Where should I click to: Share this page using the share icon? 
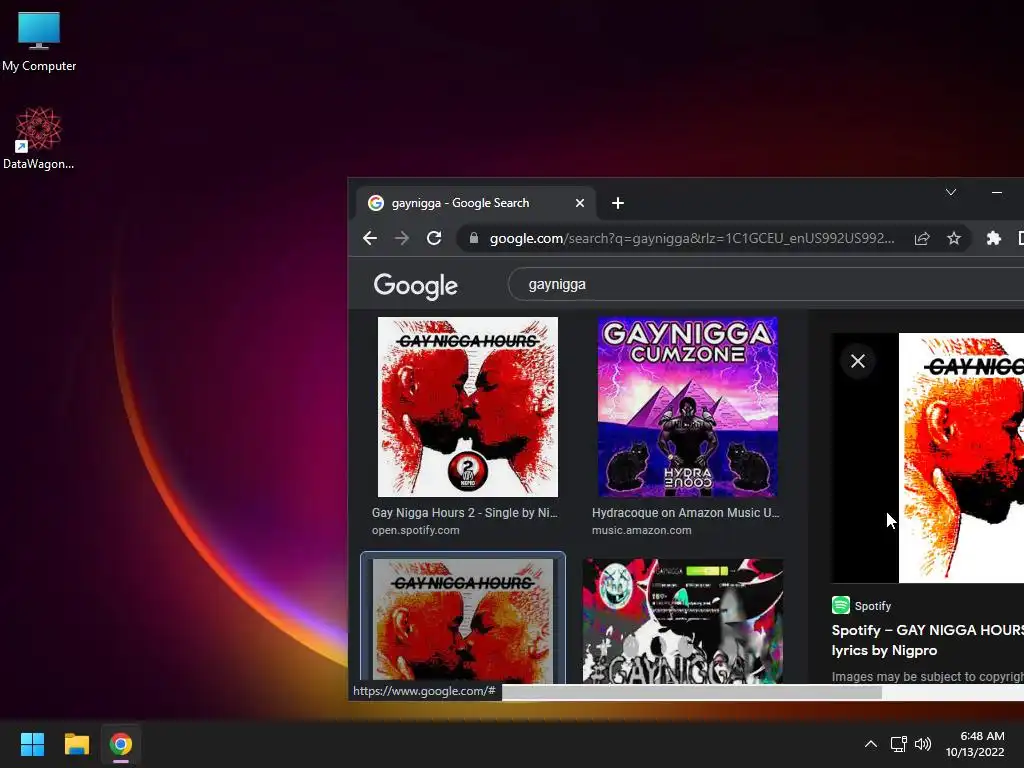point(921,238)
